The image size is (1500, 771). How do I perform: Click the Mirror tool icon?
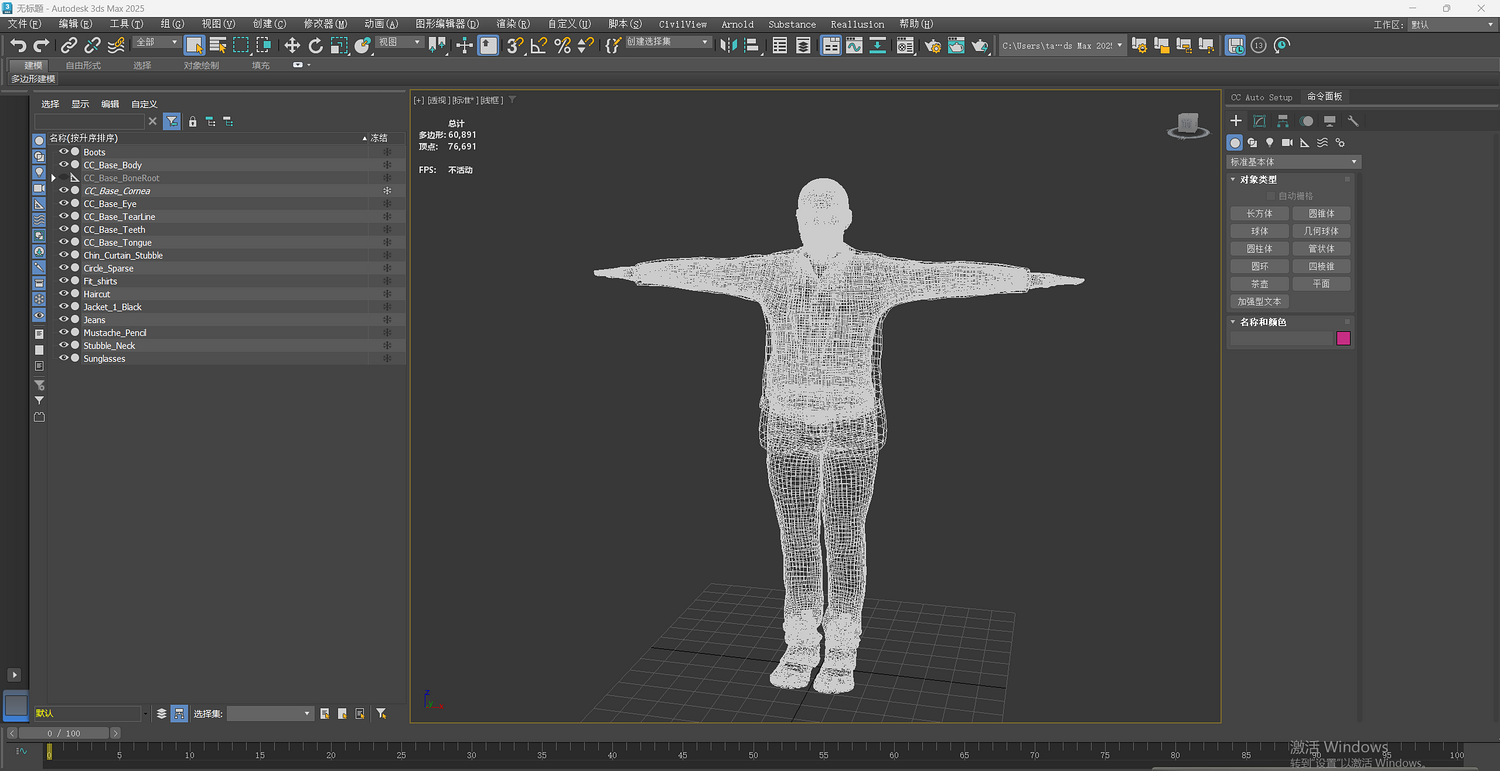pos(728,45)
